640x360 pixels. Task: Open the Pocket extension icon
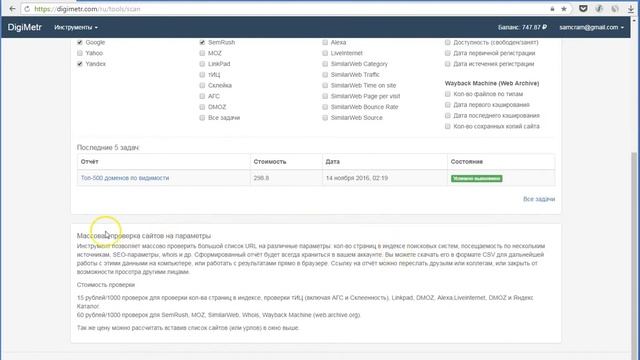[583, 9]
